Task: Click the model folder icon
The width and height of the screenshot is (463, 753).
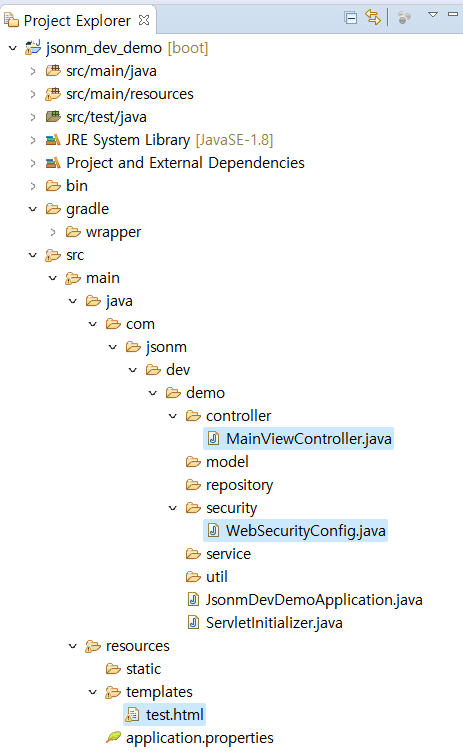Action: pyautogui.click(x=193, y=462)
